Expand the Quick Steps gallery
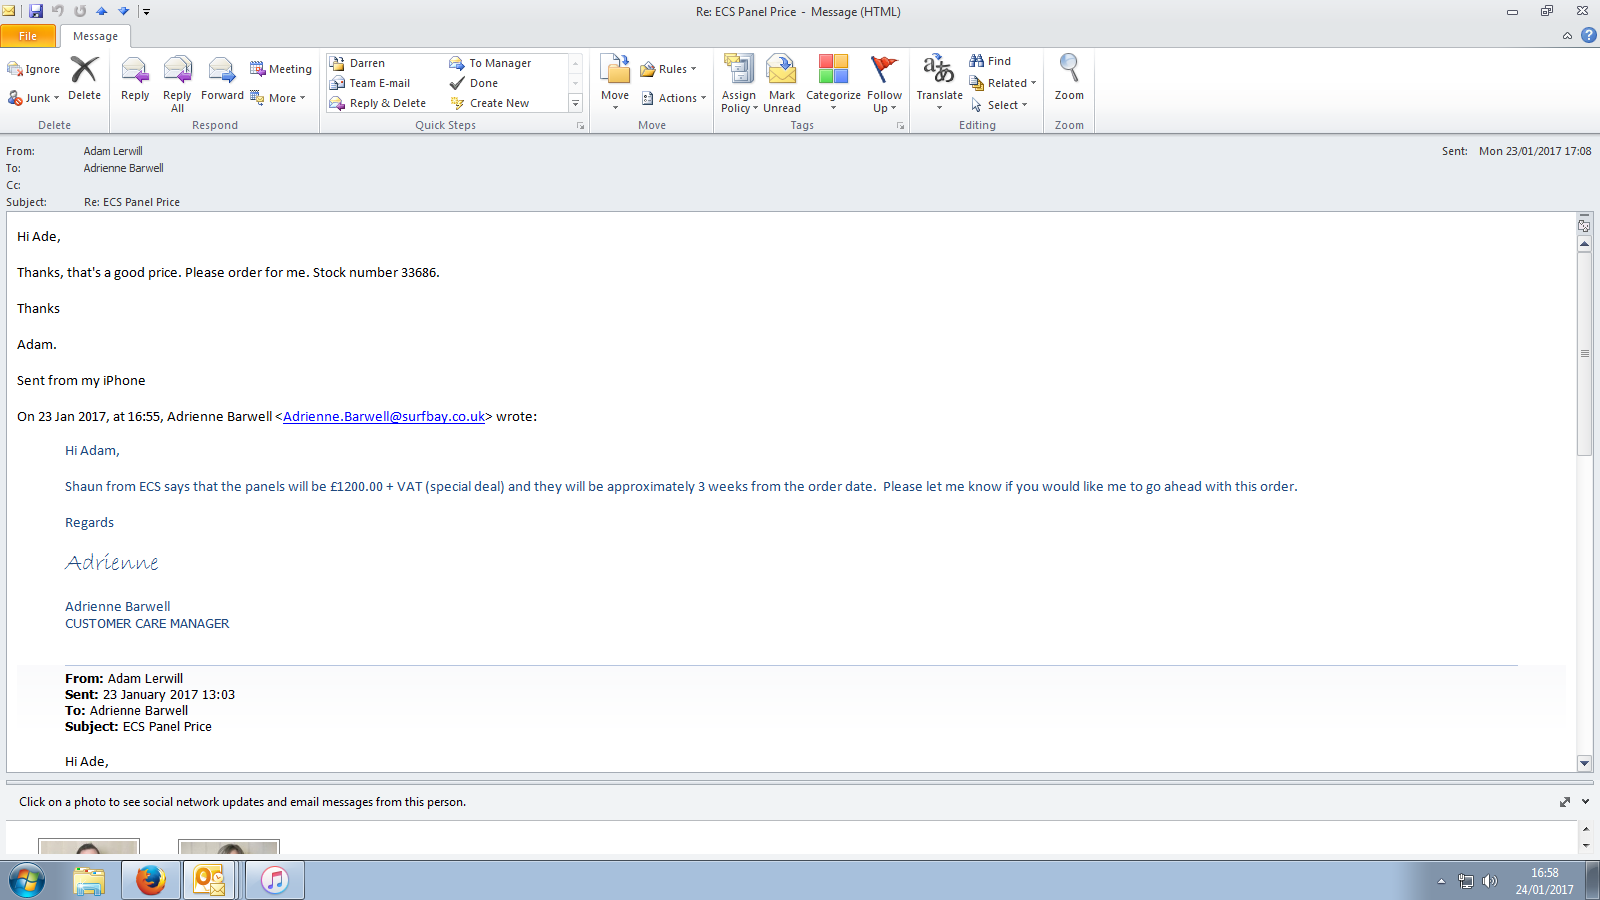1600x900 pixels. [x=575, y=103]
